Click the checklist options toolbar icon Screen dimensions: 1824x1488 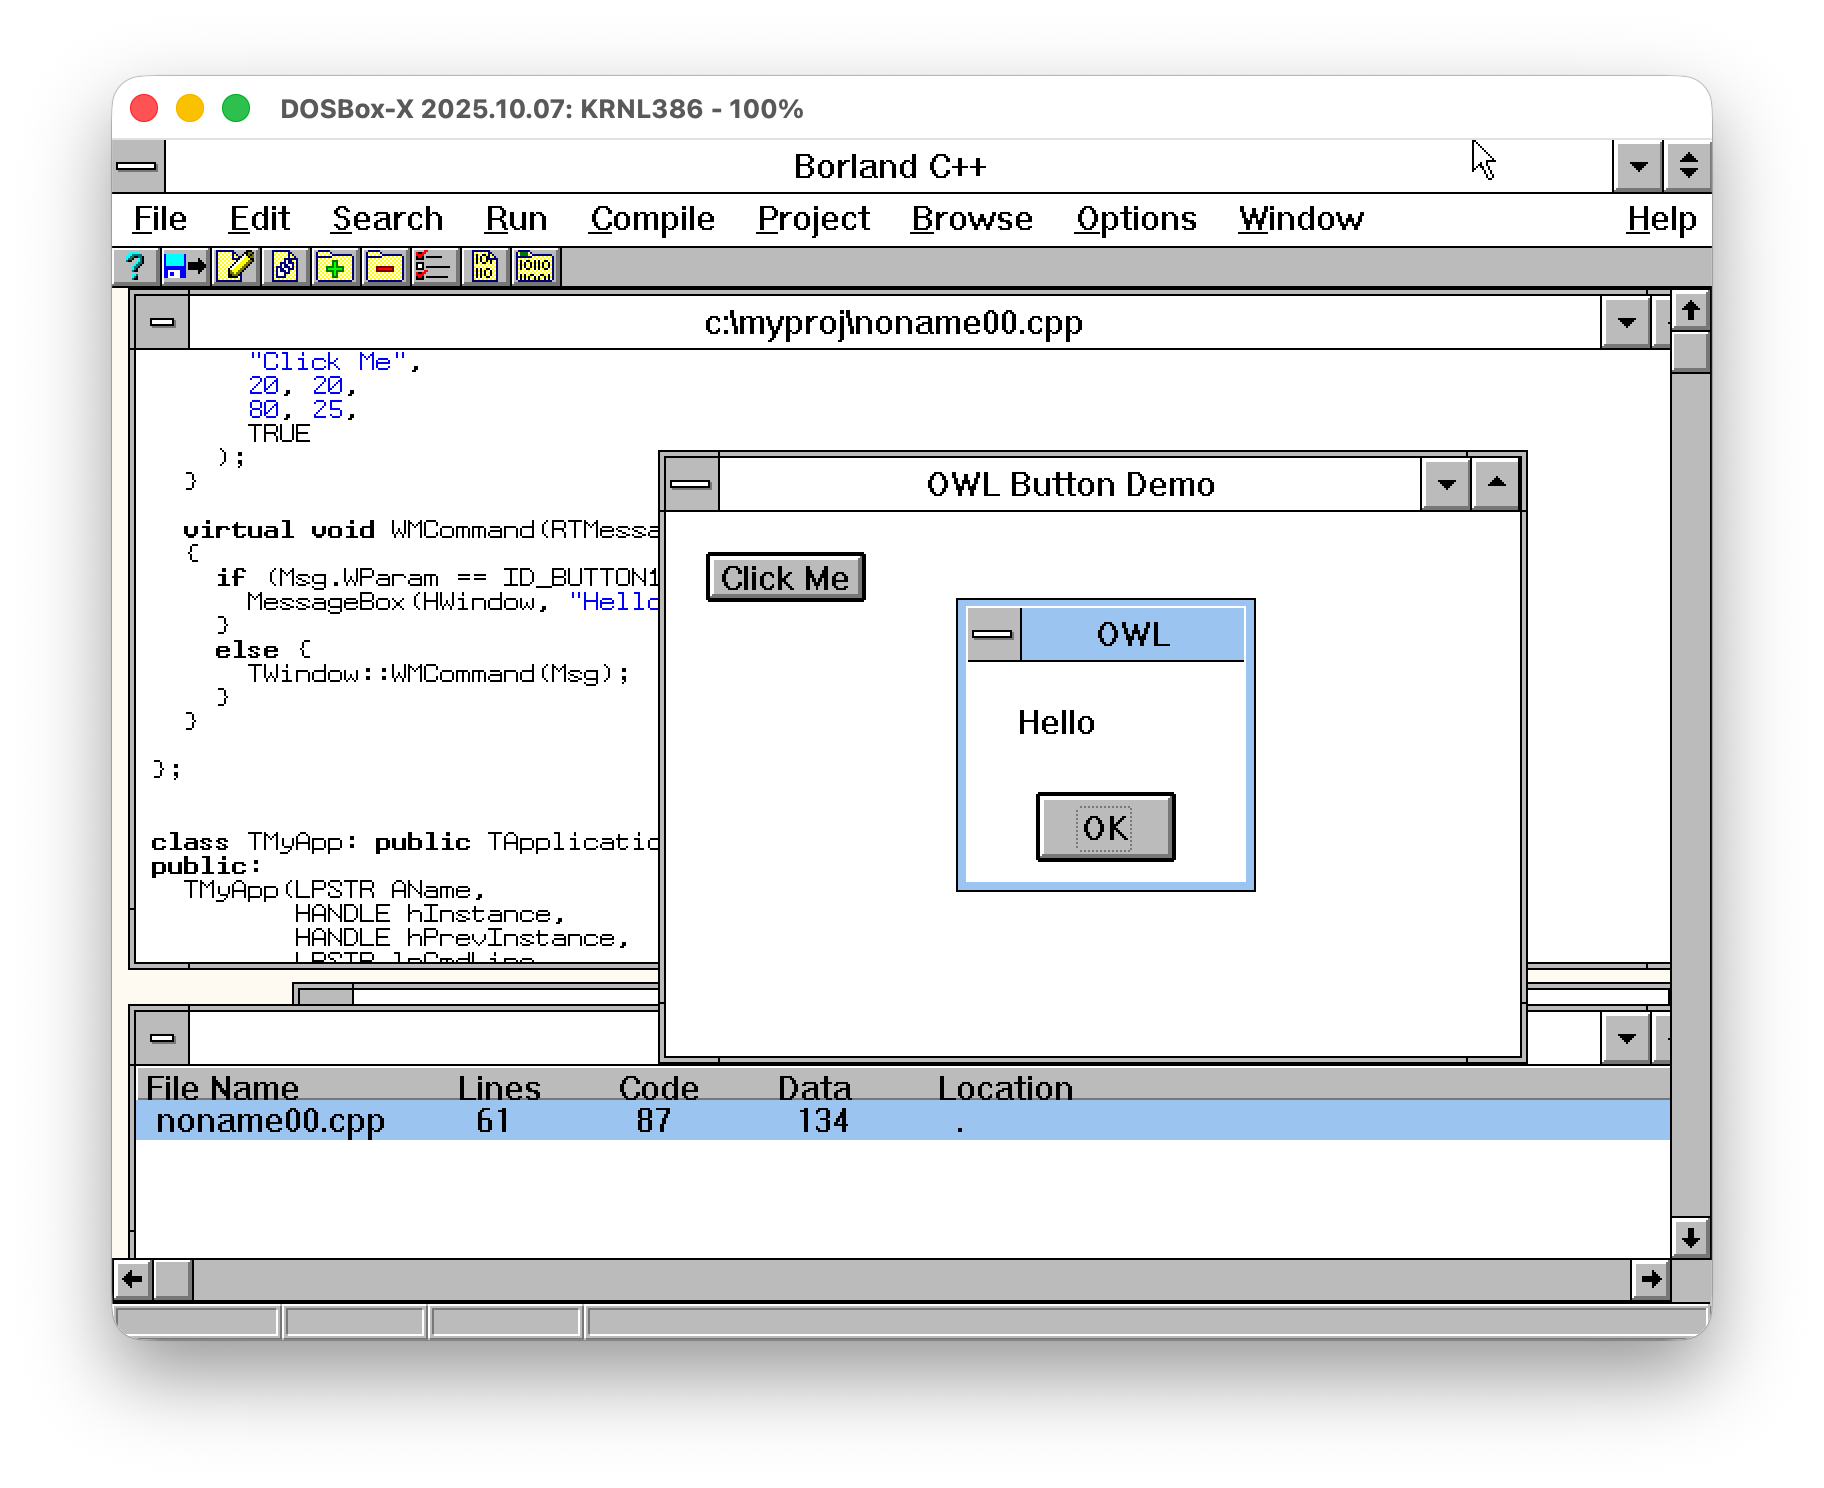(x=434, y=267)
